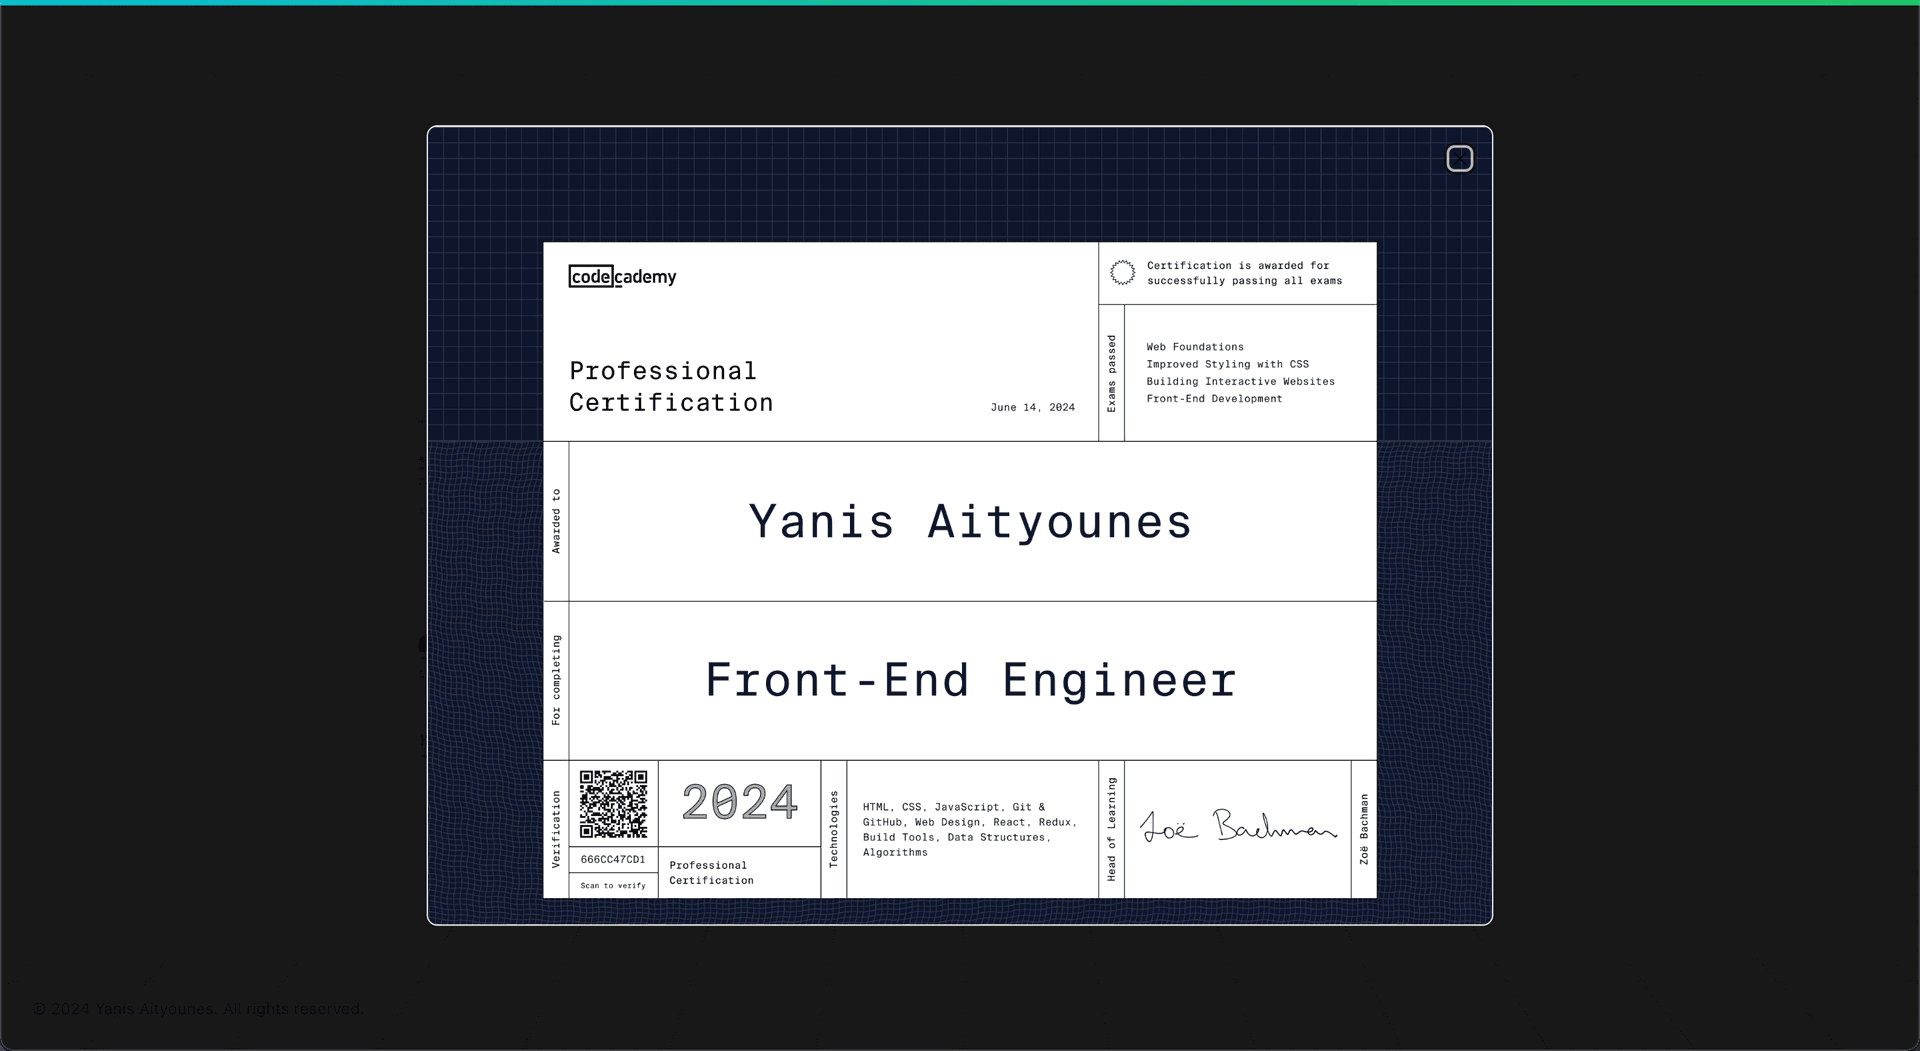Click the Front-End Development exam entry
Screen dimensions: 1920x1051
click(1214, 399)
